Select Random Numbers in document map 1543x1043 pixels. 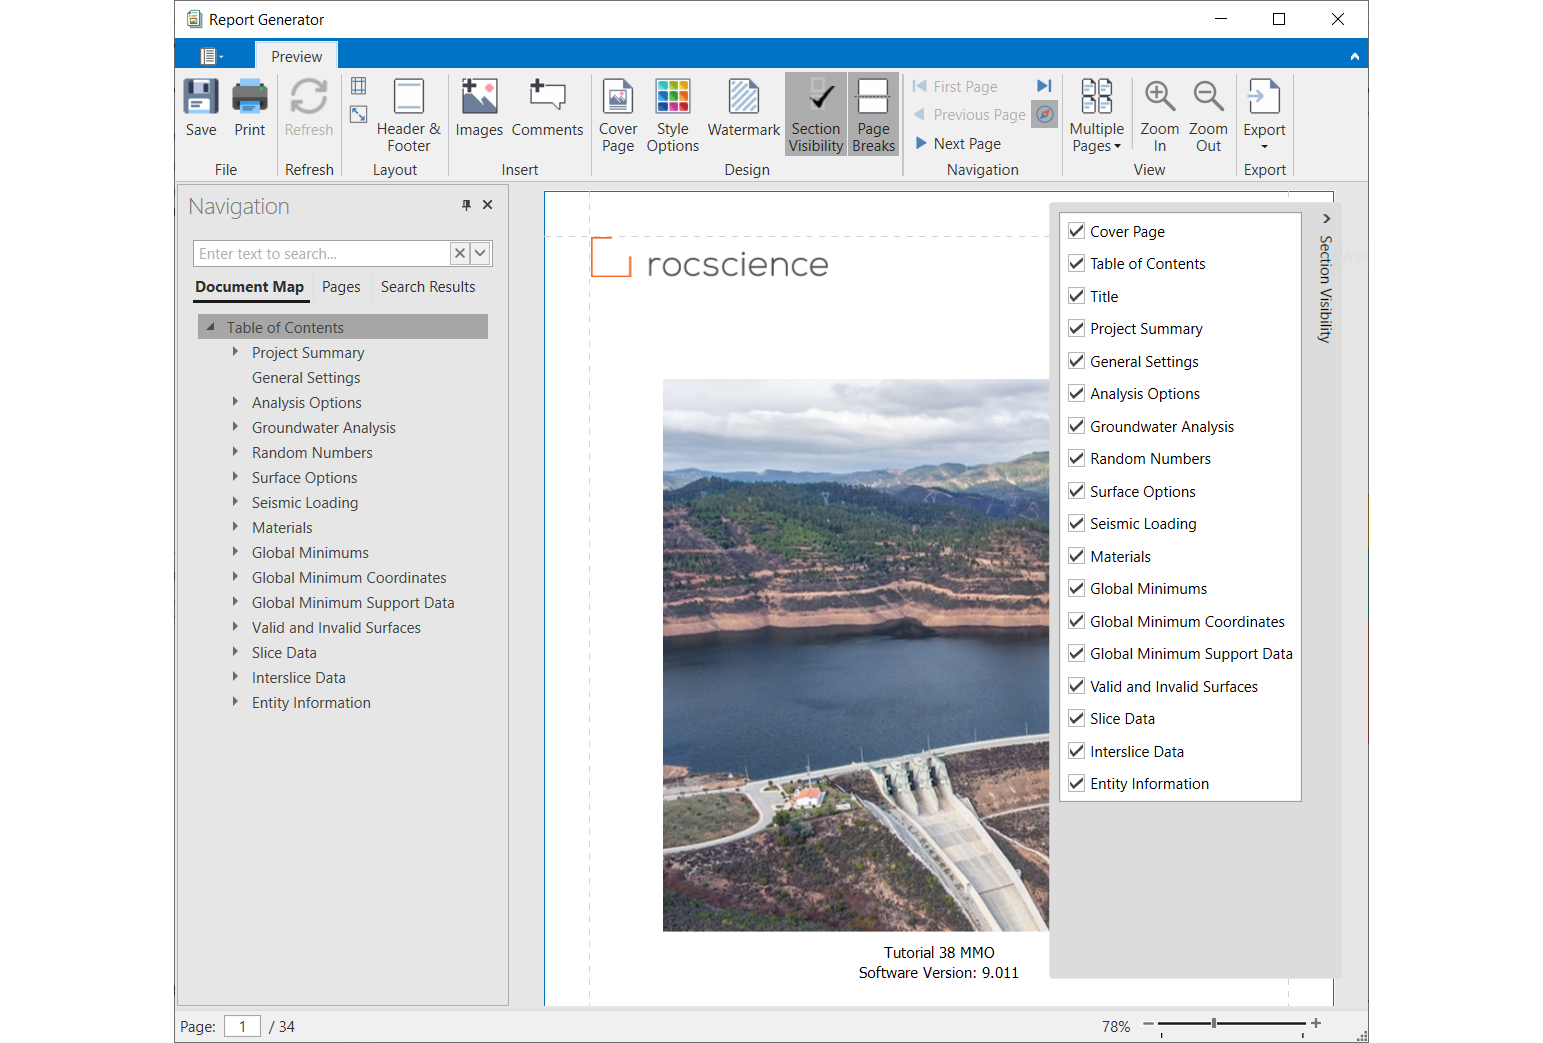312,452
